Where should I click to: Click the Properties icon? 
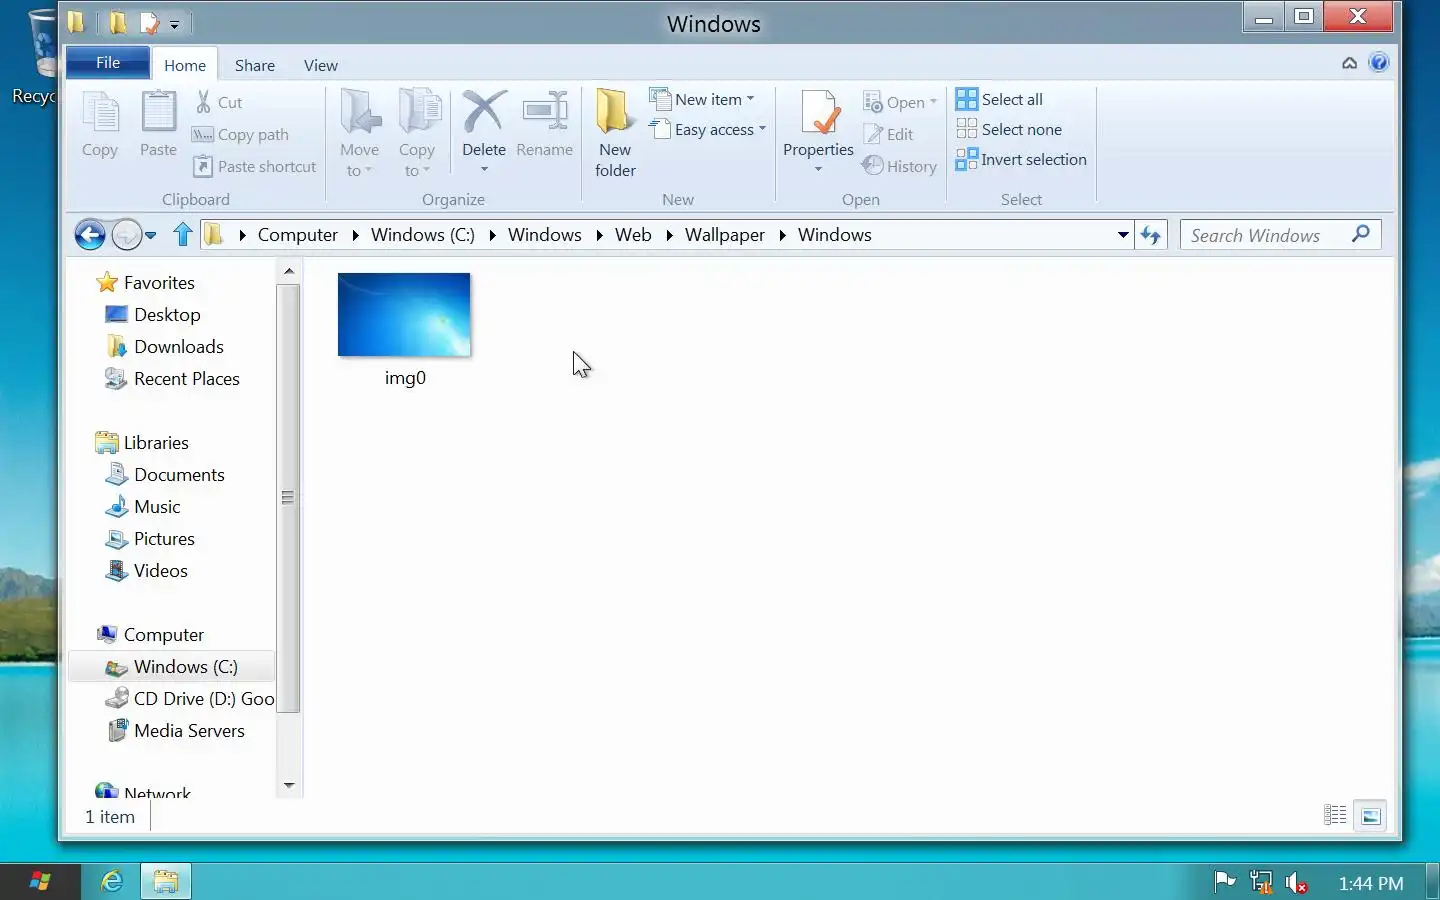(819, 113)
